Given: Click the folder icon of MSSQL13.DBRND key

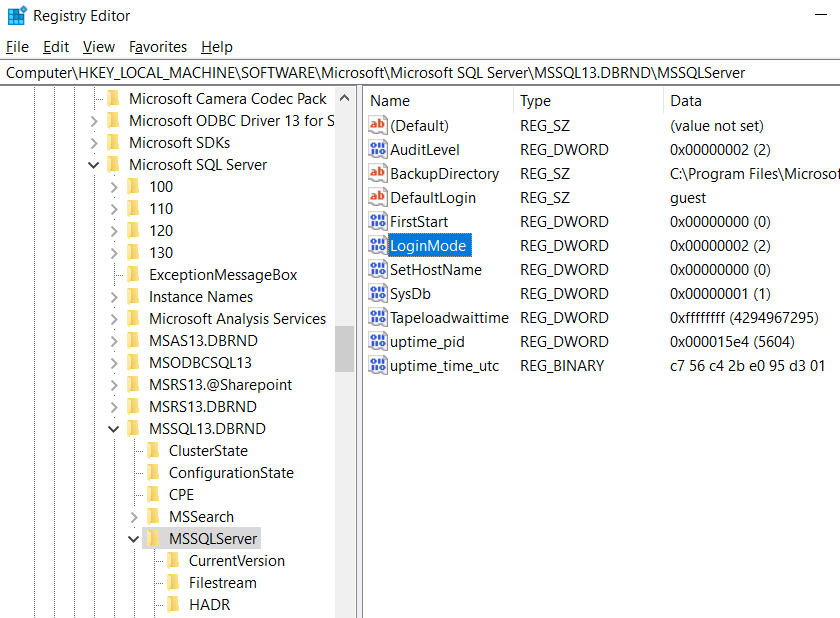Looking at the screenshot, I should point(133,428).
